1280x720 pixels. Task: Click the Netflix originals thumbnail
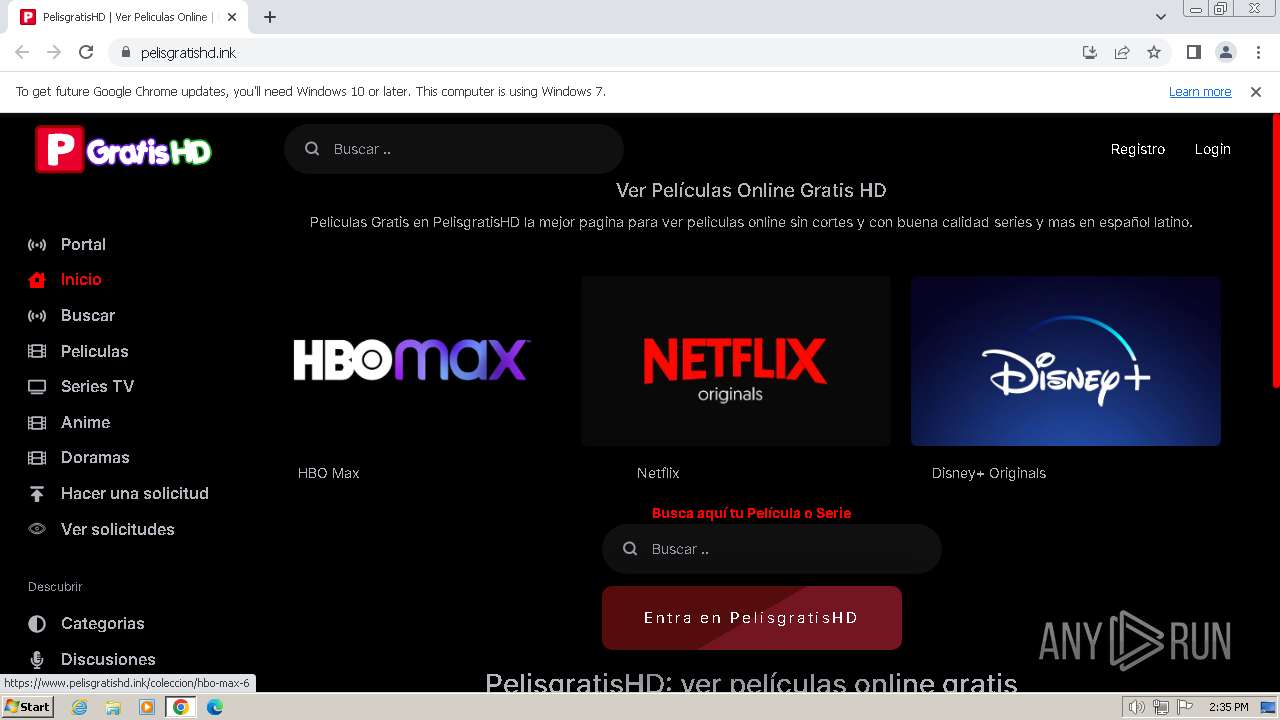pyautogui.click(x=736, y=361)
